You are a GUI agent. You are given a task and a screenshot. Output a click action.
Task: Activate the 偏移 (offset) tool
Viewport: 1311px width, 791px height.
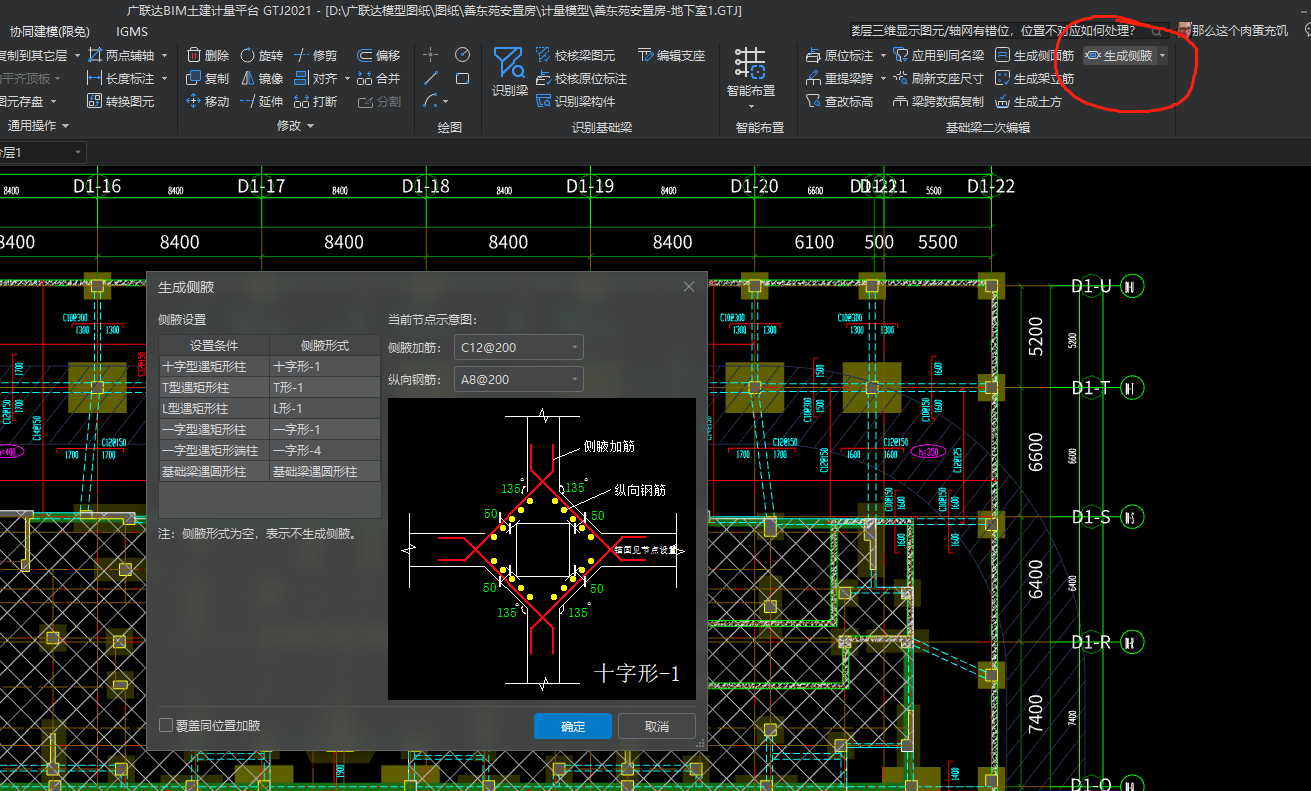click(379, 55)
